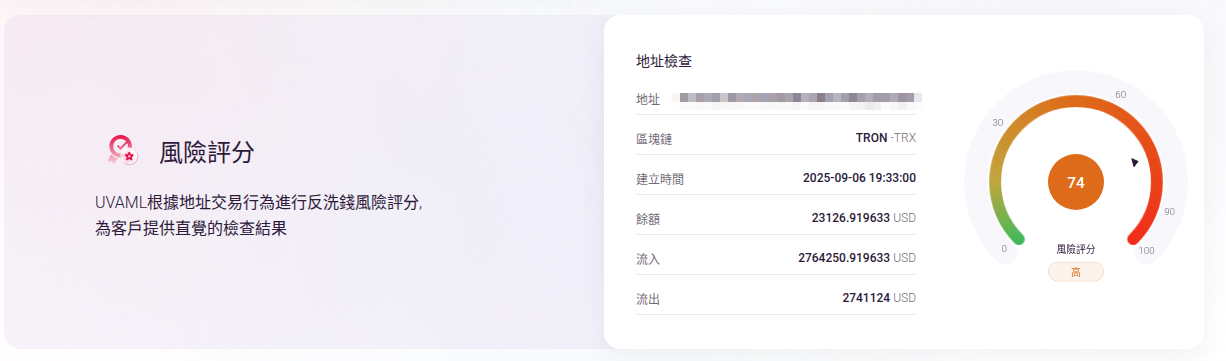Screen dimensions: 1226x361
Task: Click the 地址 row label
Action: tap(648, 99)
